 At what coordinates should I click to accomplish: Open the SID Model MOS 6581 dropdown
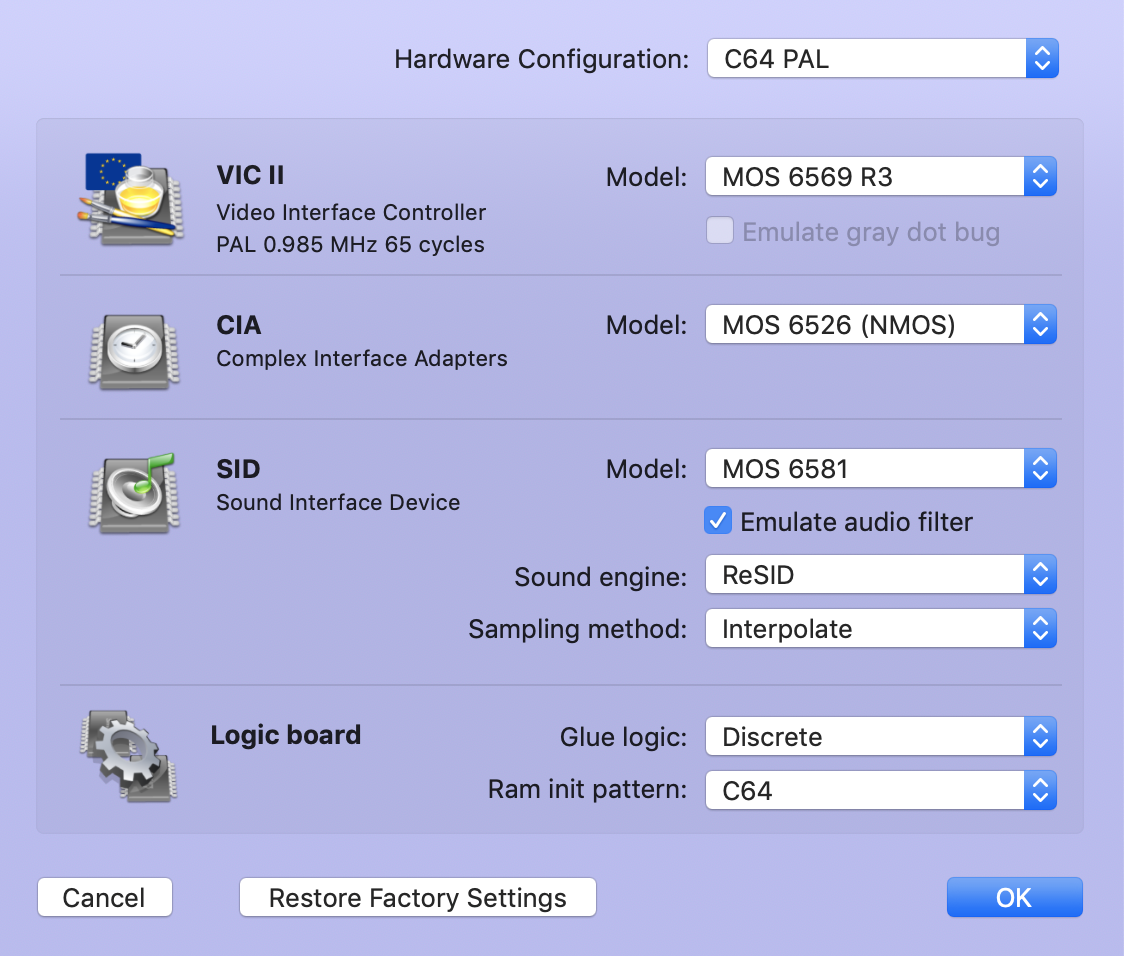coord(881,468)
